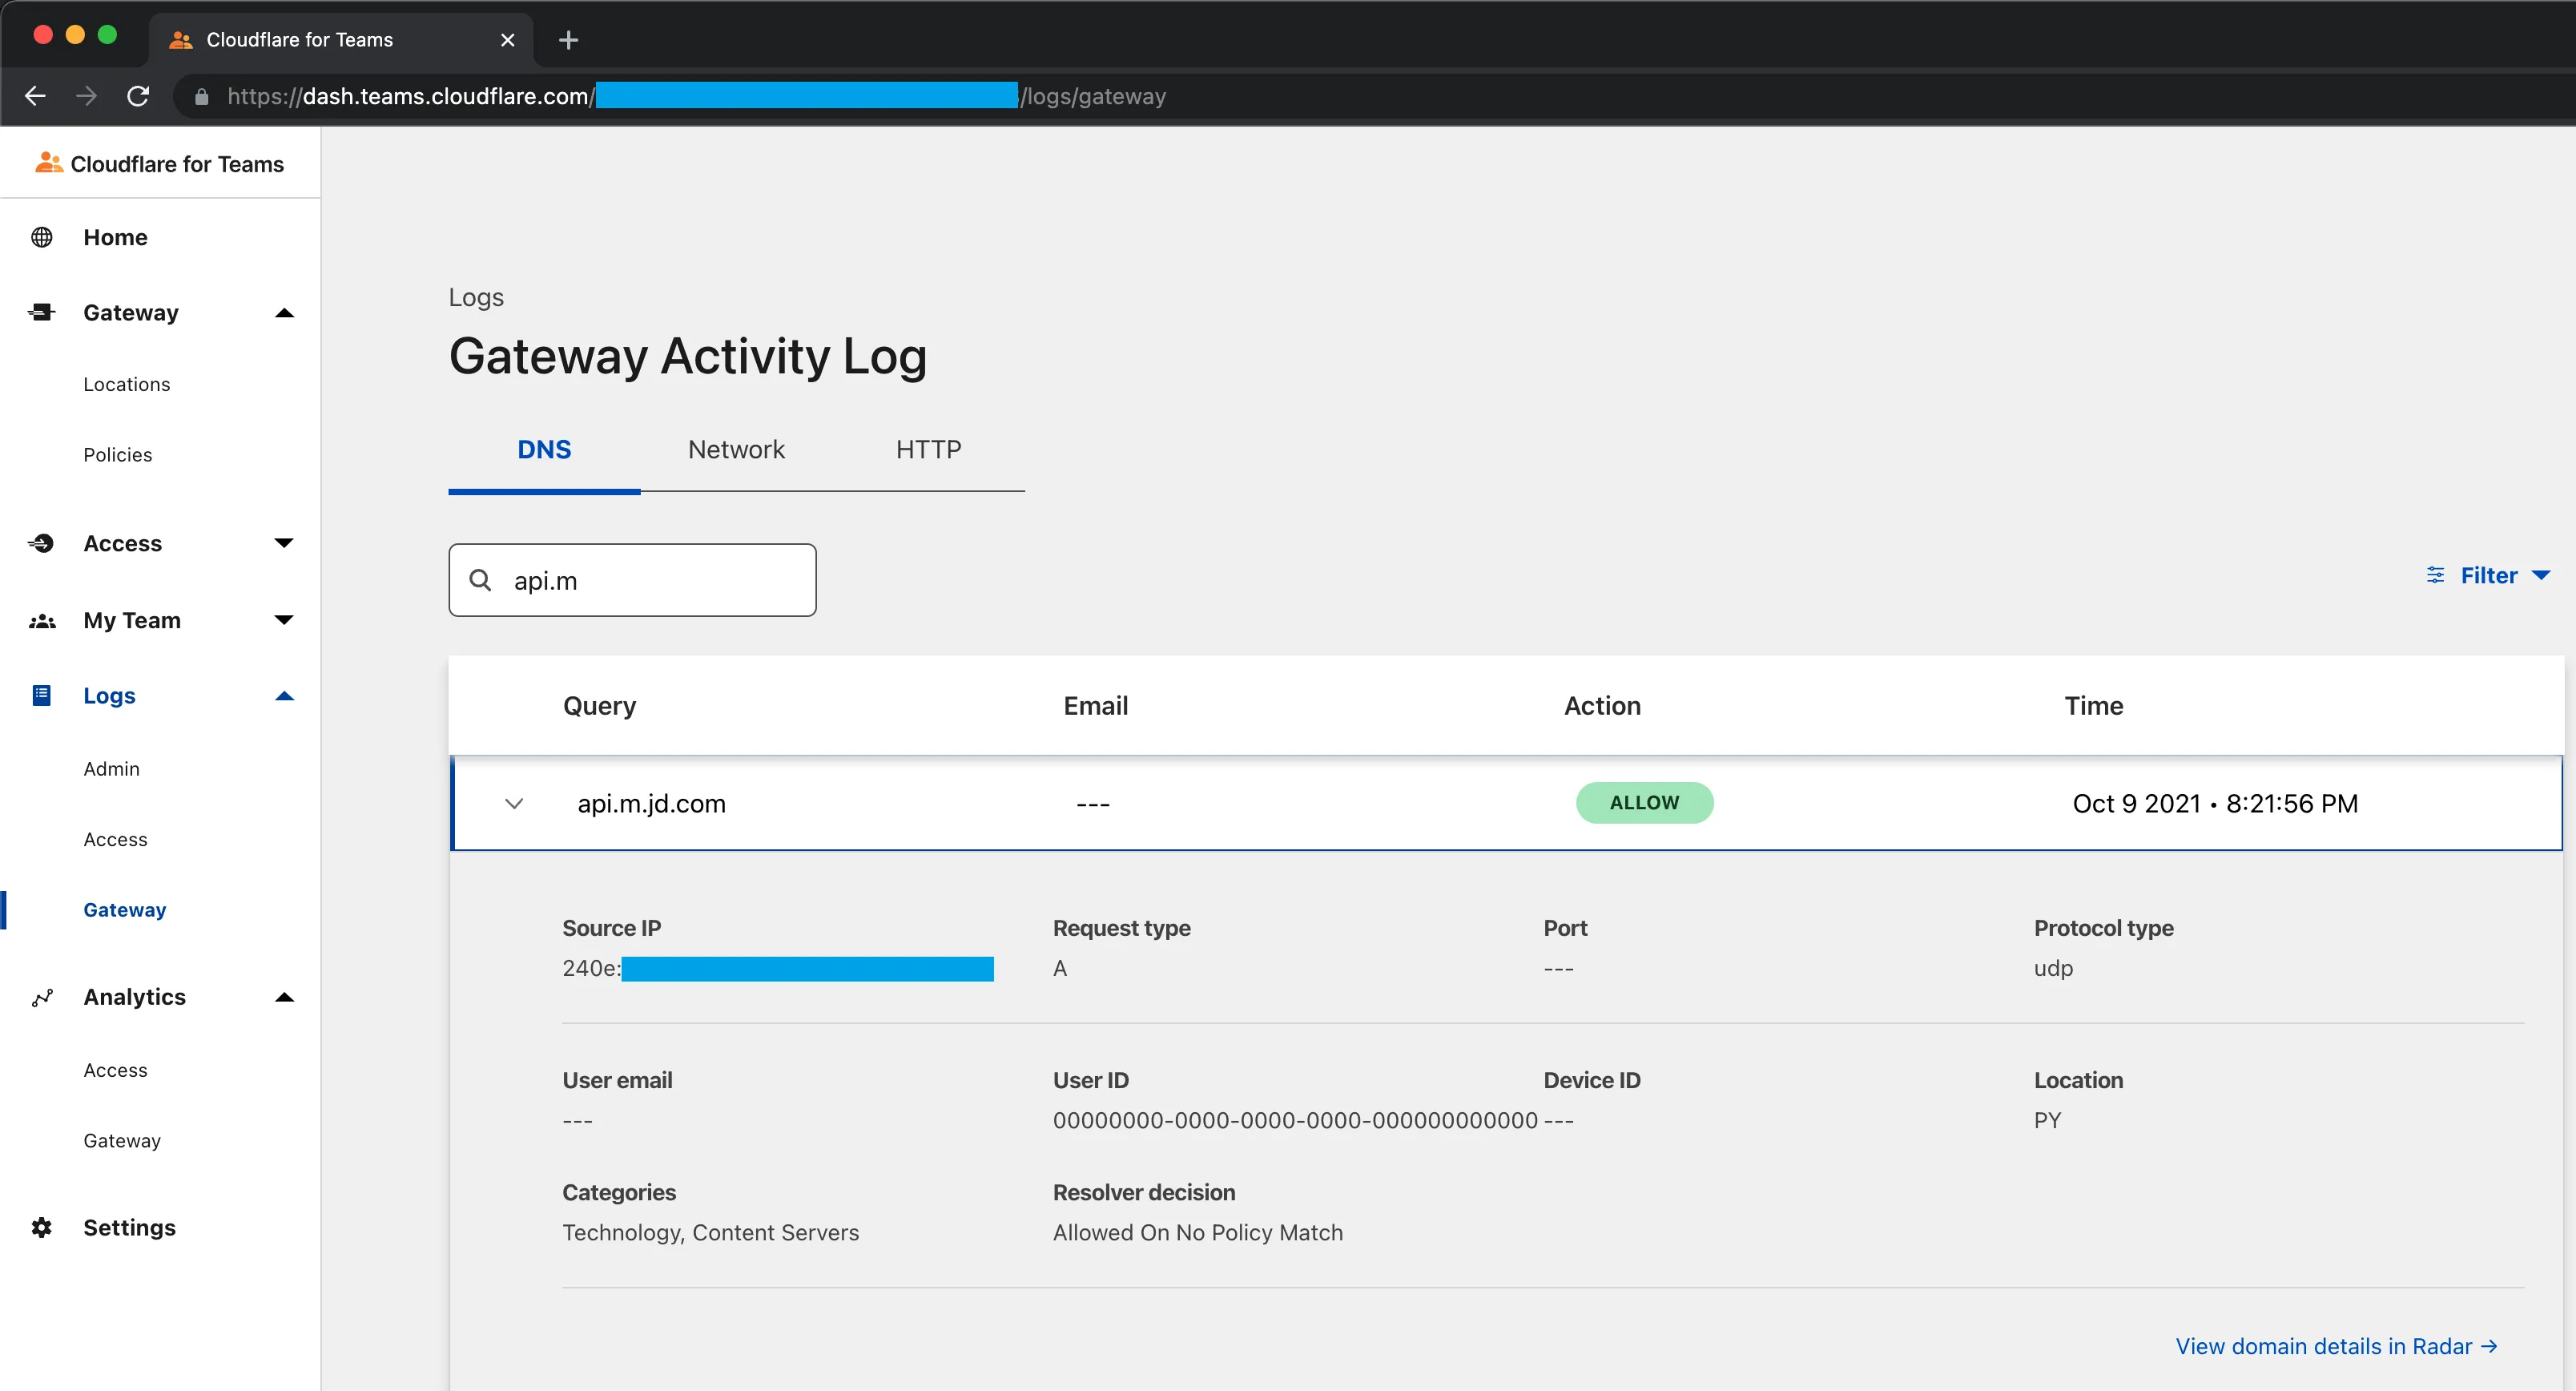Open the Filter dropdown menu
Image resolution: width=2576 pixels, height=1391 pixels.
pyautogui.click(x=2487, y=575)
